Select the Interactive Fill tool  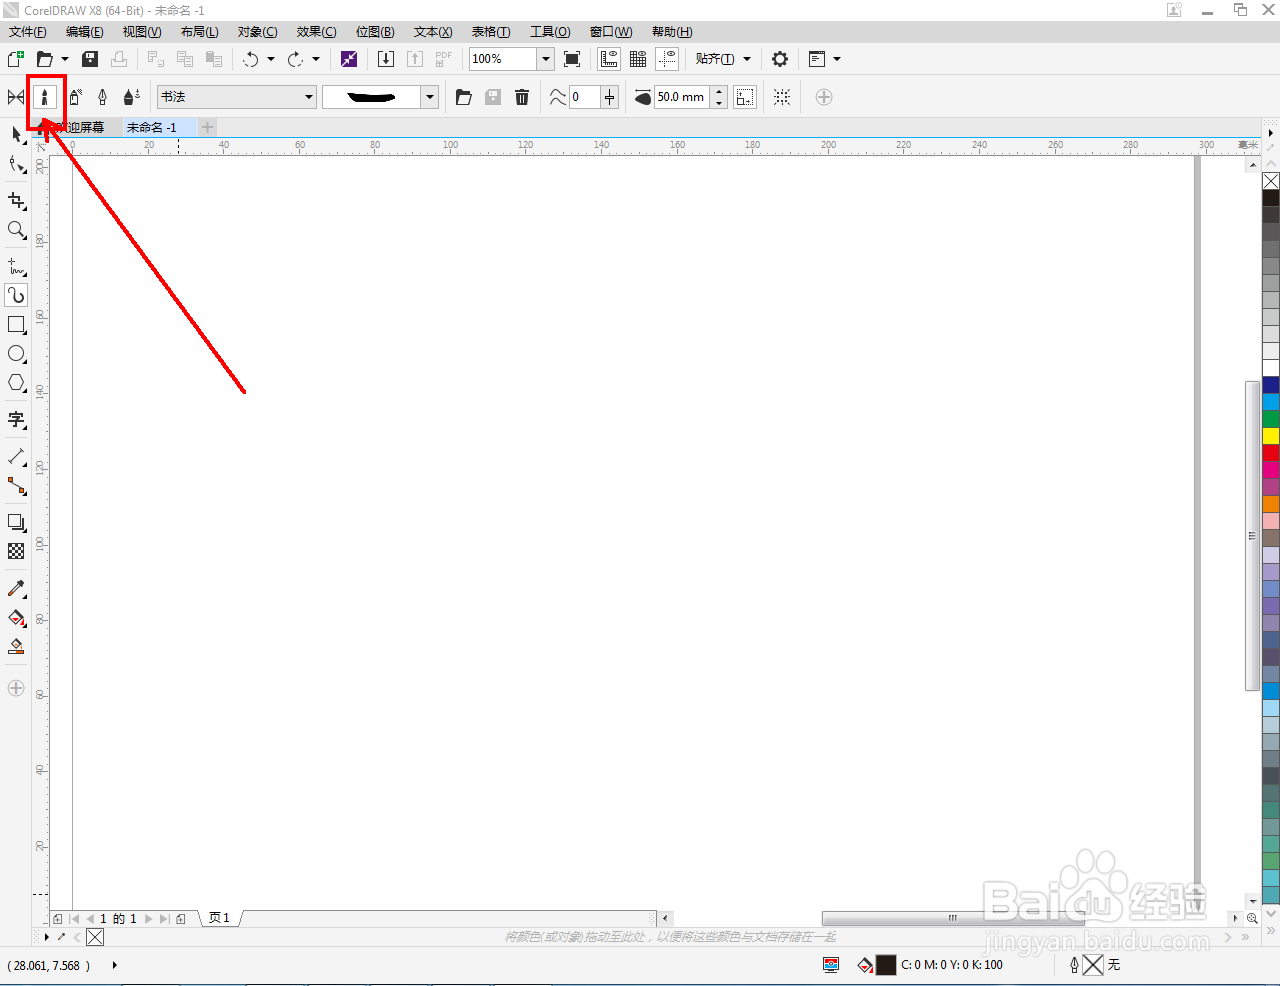point(16,618)
